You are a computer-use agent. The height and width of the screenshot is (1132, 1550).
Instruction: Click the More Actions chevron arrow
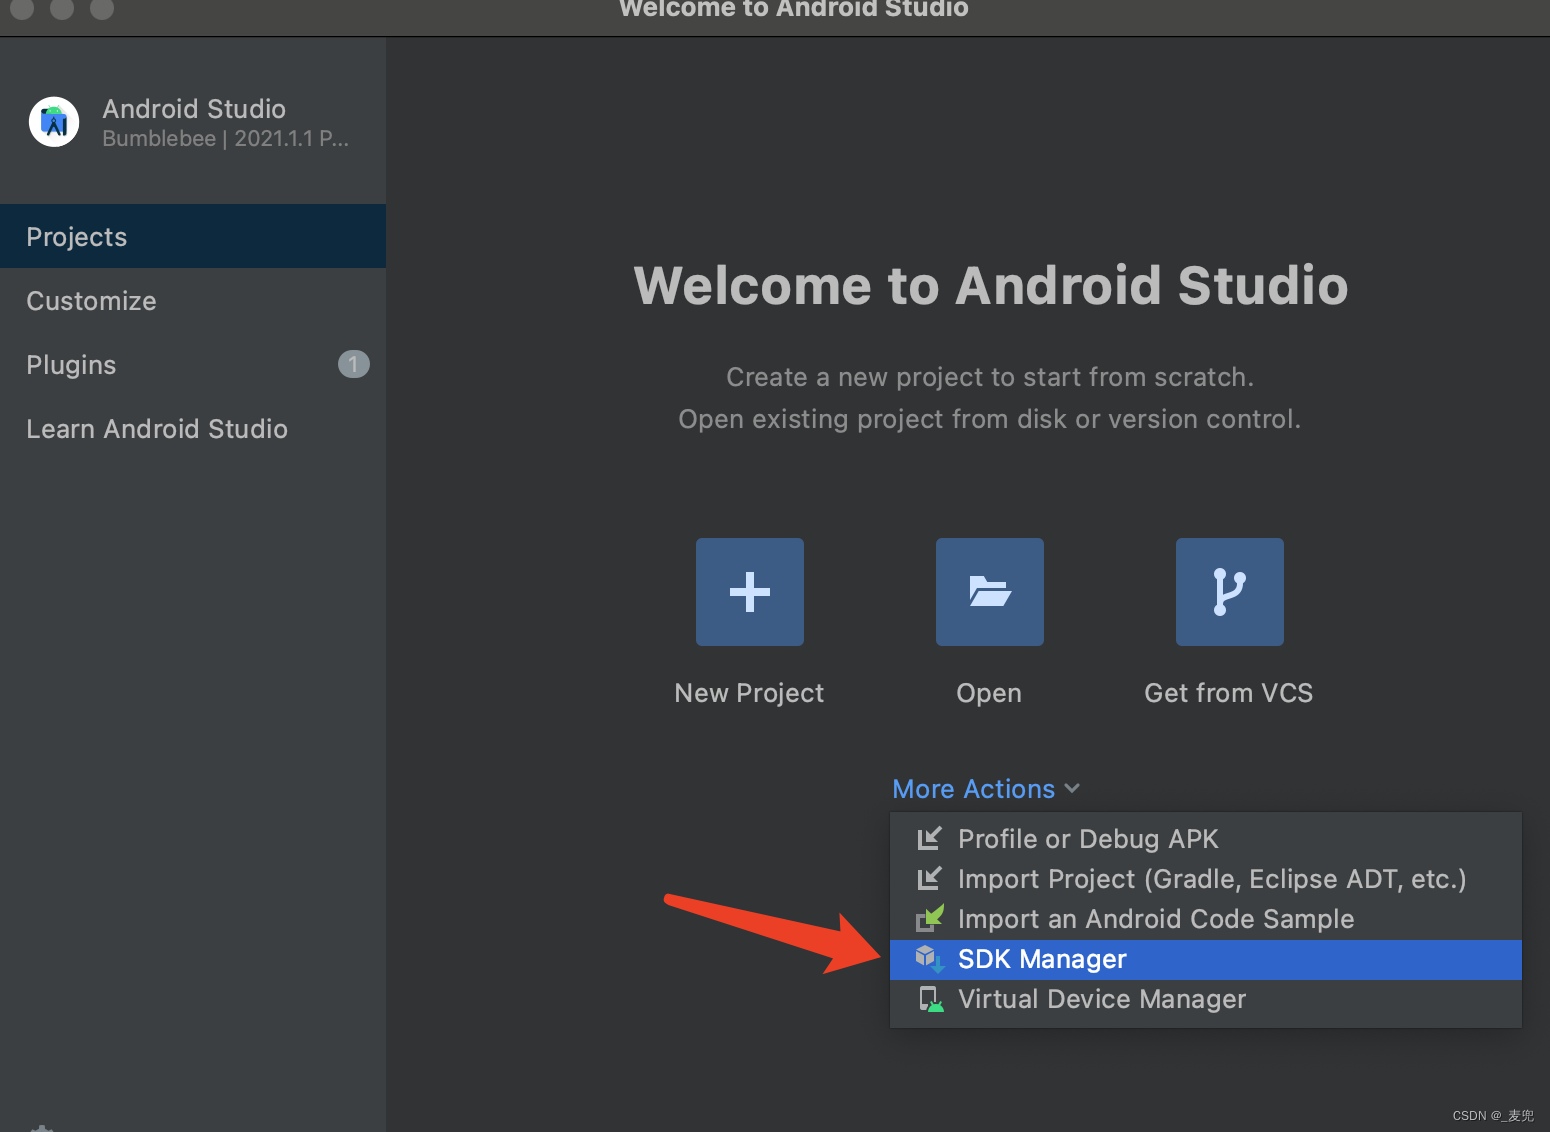click(1072, 789)
